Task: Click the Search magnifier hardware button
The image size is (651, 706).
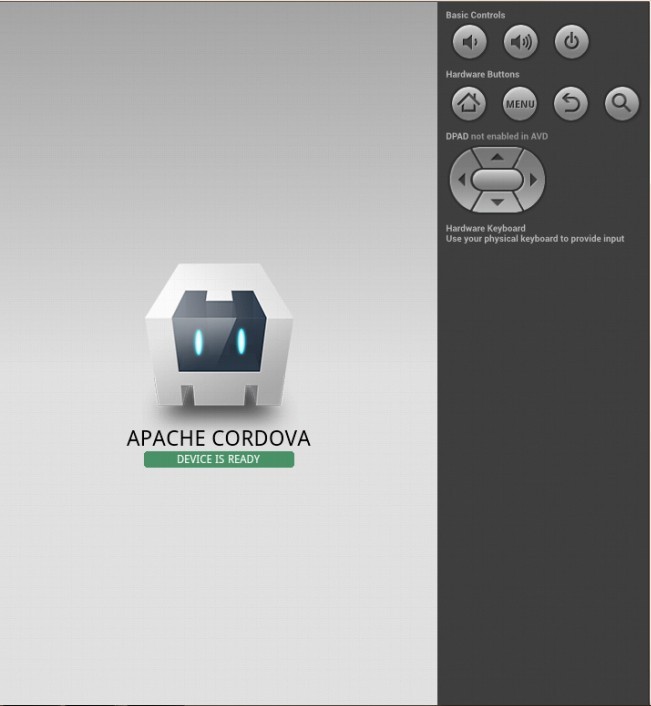Action: 621,104
